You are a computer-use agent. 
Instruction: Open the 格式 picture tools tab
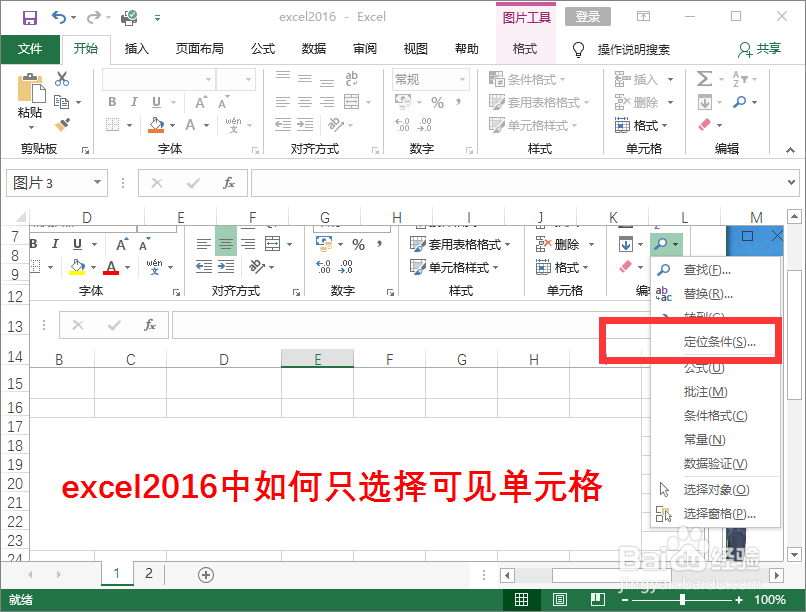click(525, 49)
